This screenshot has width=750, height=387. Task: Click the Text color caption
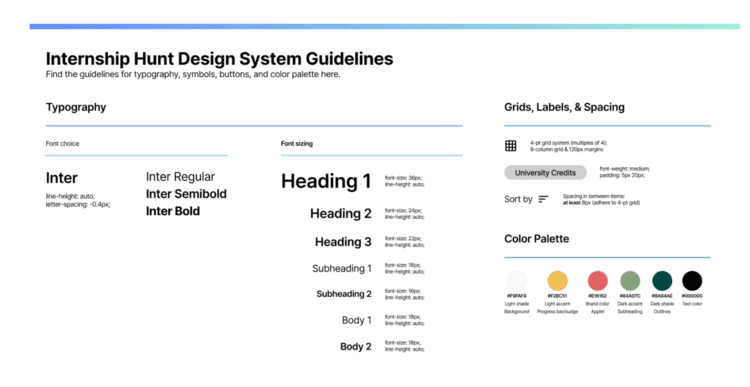click(x=692, y=304)
